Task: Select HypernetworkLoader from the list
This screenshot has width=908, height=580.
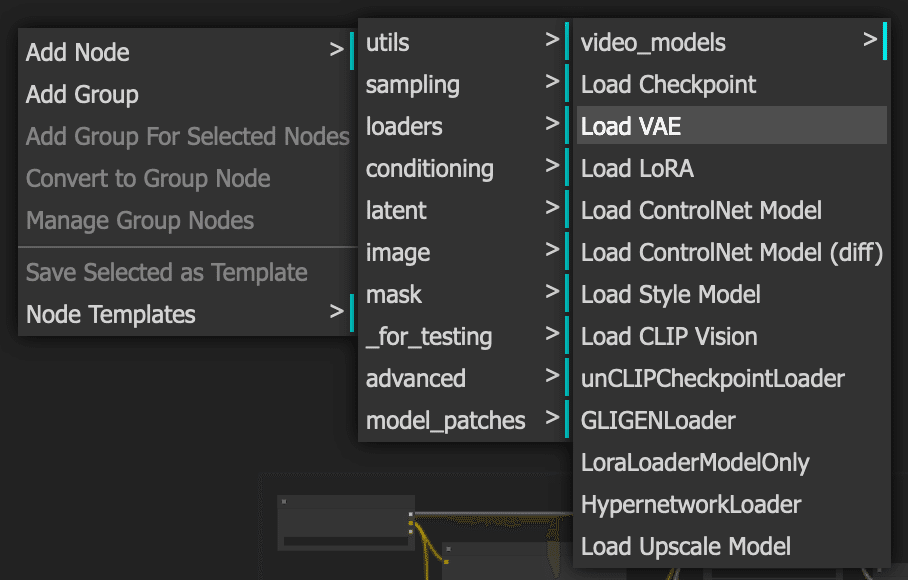Action: [732, 504]
